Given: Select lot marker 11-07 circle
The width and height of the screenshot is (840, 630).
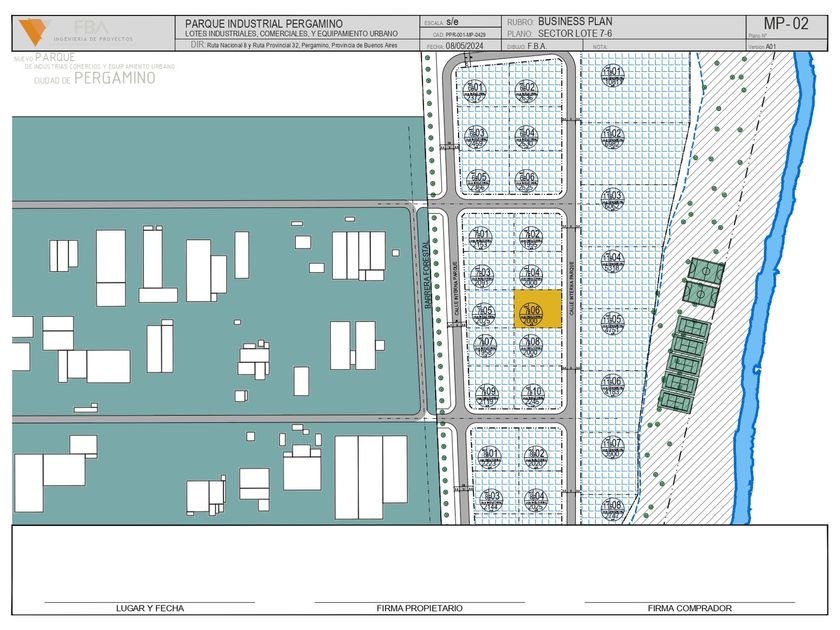Looking at the screenshot, I should 612,447.
